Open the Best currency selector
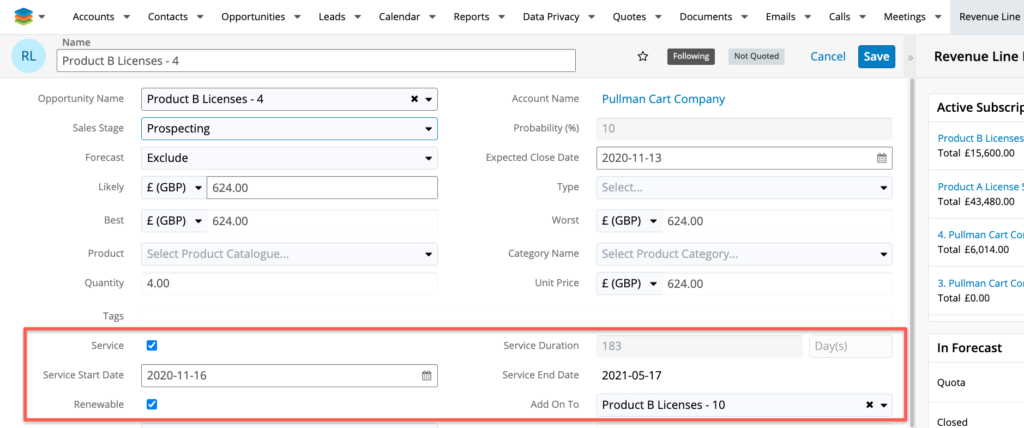The width and height of the screenshot is (1024, 428). click(x=174, y=221)
